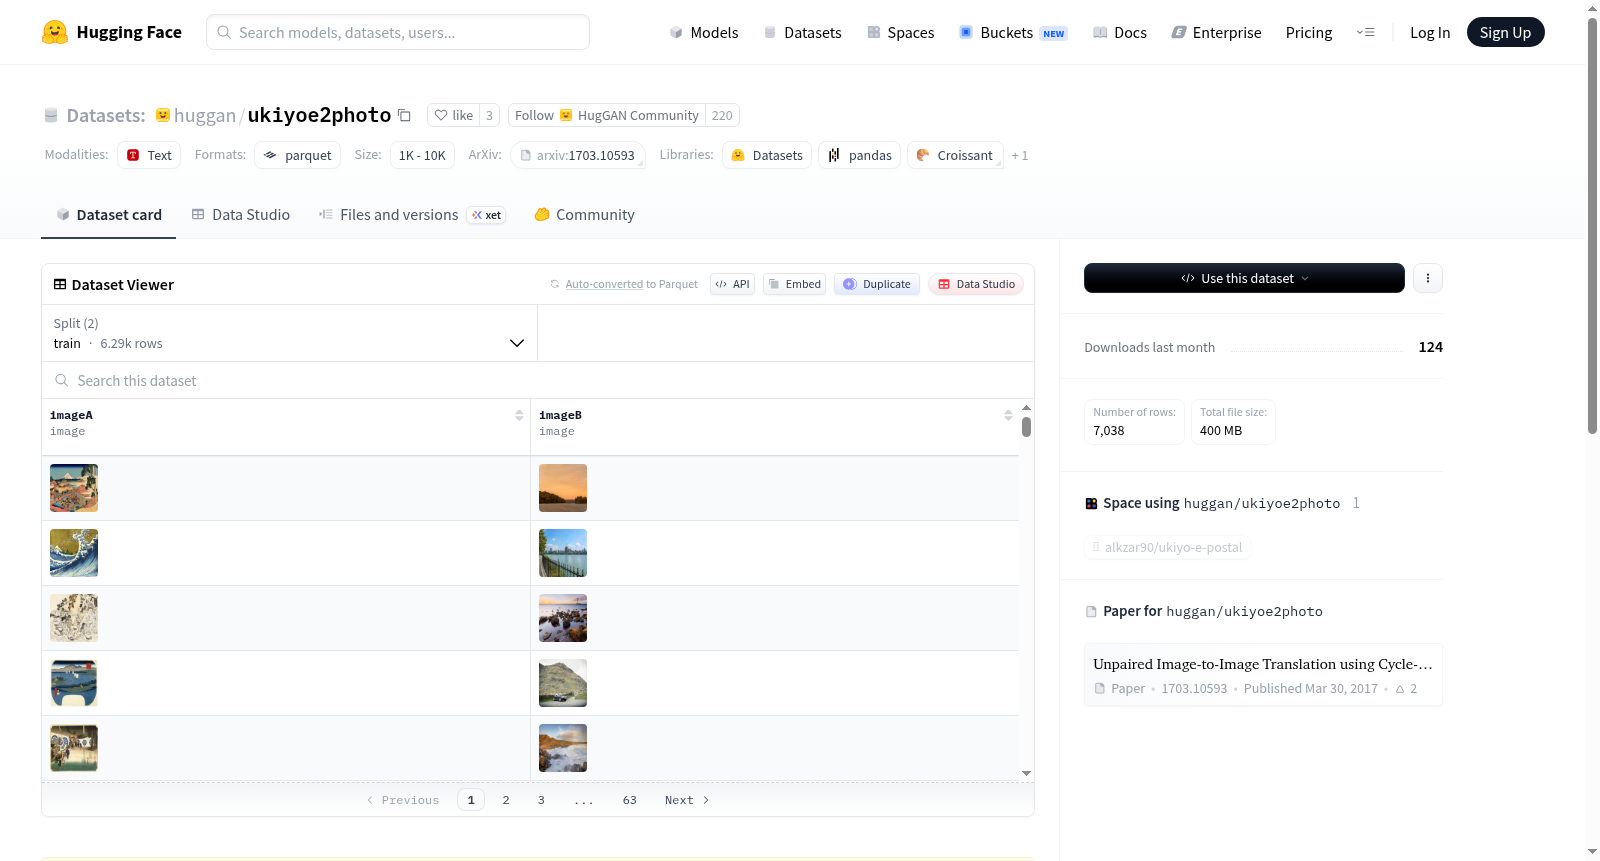Screen dimensions: 1600x861
Task: Sort by the imageA column
Action: point(519,415)
